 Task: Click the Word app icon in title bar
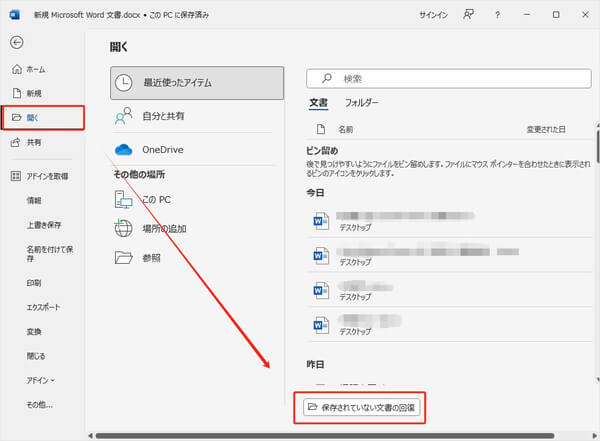point(15,15)
